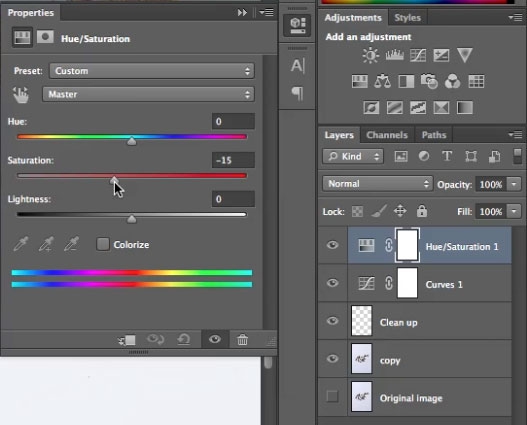The image size is (527, 425).
Task: Select the on-image targeted adjustment hand tool
Action: 21,95
